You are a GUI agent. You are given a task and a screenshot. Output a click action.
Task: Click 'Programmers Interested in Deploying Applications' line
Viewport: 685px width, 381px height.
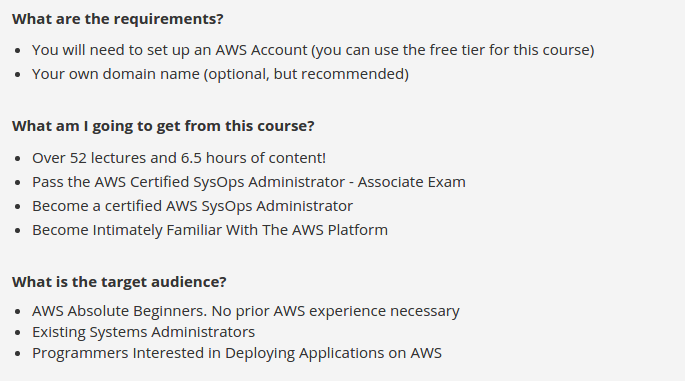click(237, 353)
